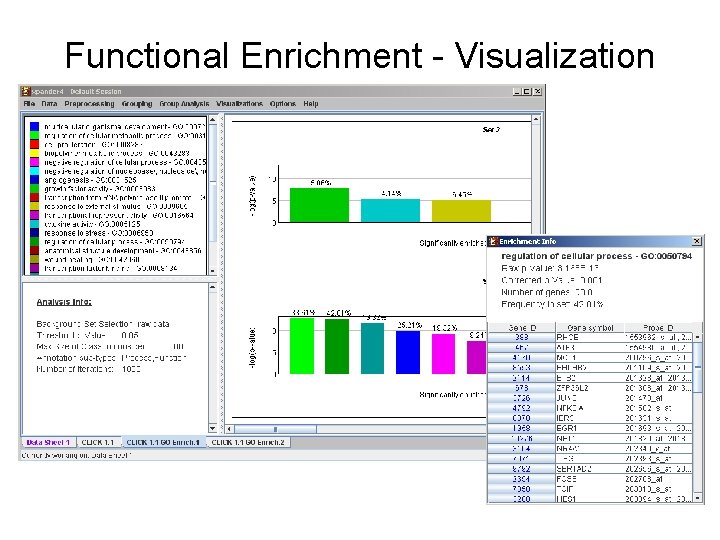Click left arrow of the chart horizontal scrollbar

[230, 429]
